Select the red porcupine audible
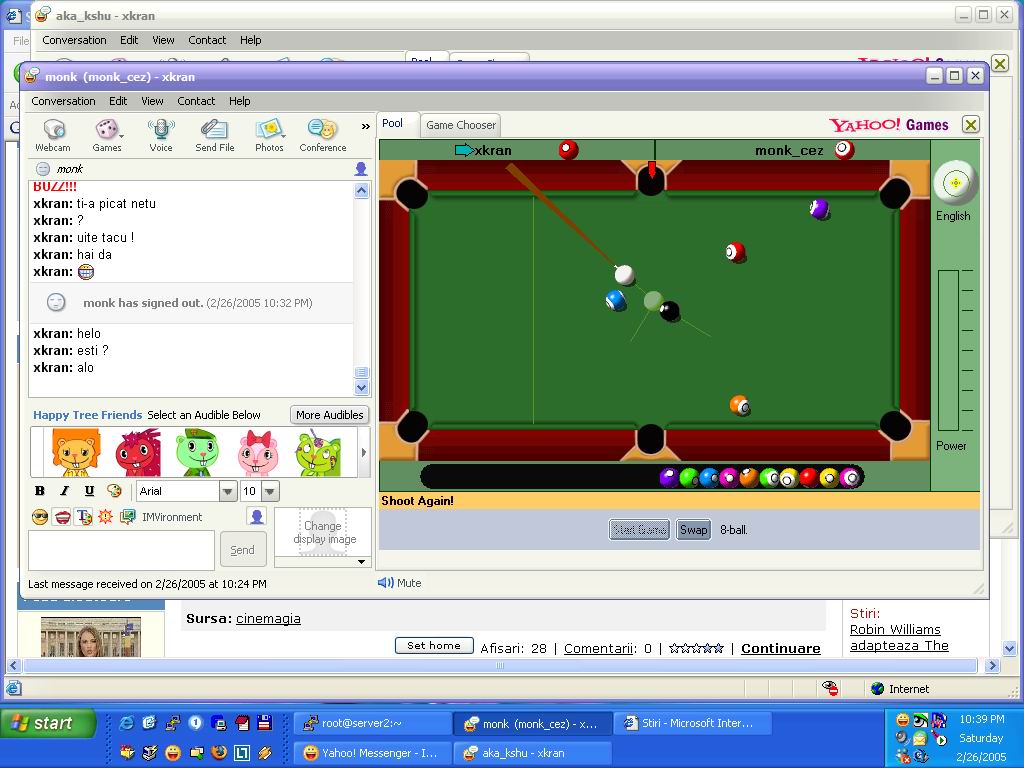This screenshot has height=768, width=1024. [x=138, y=452]
